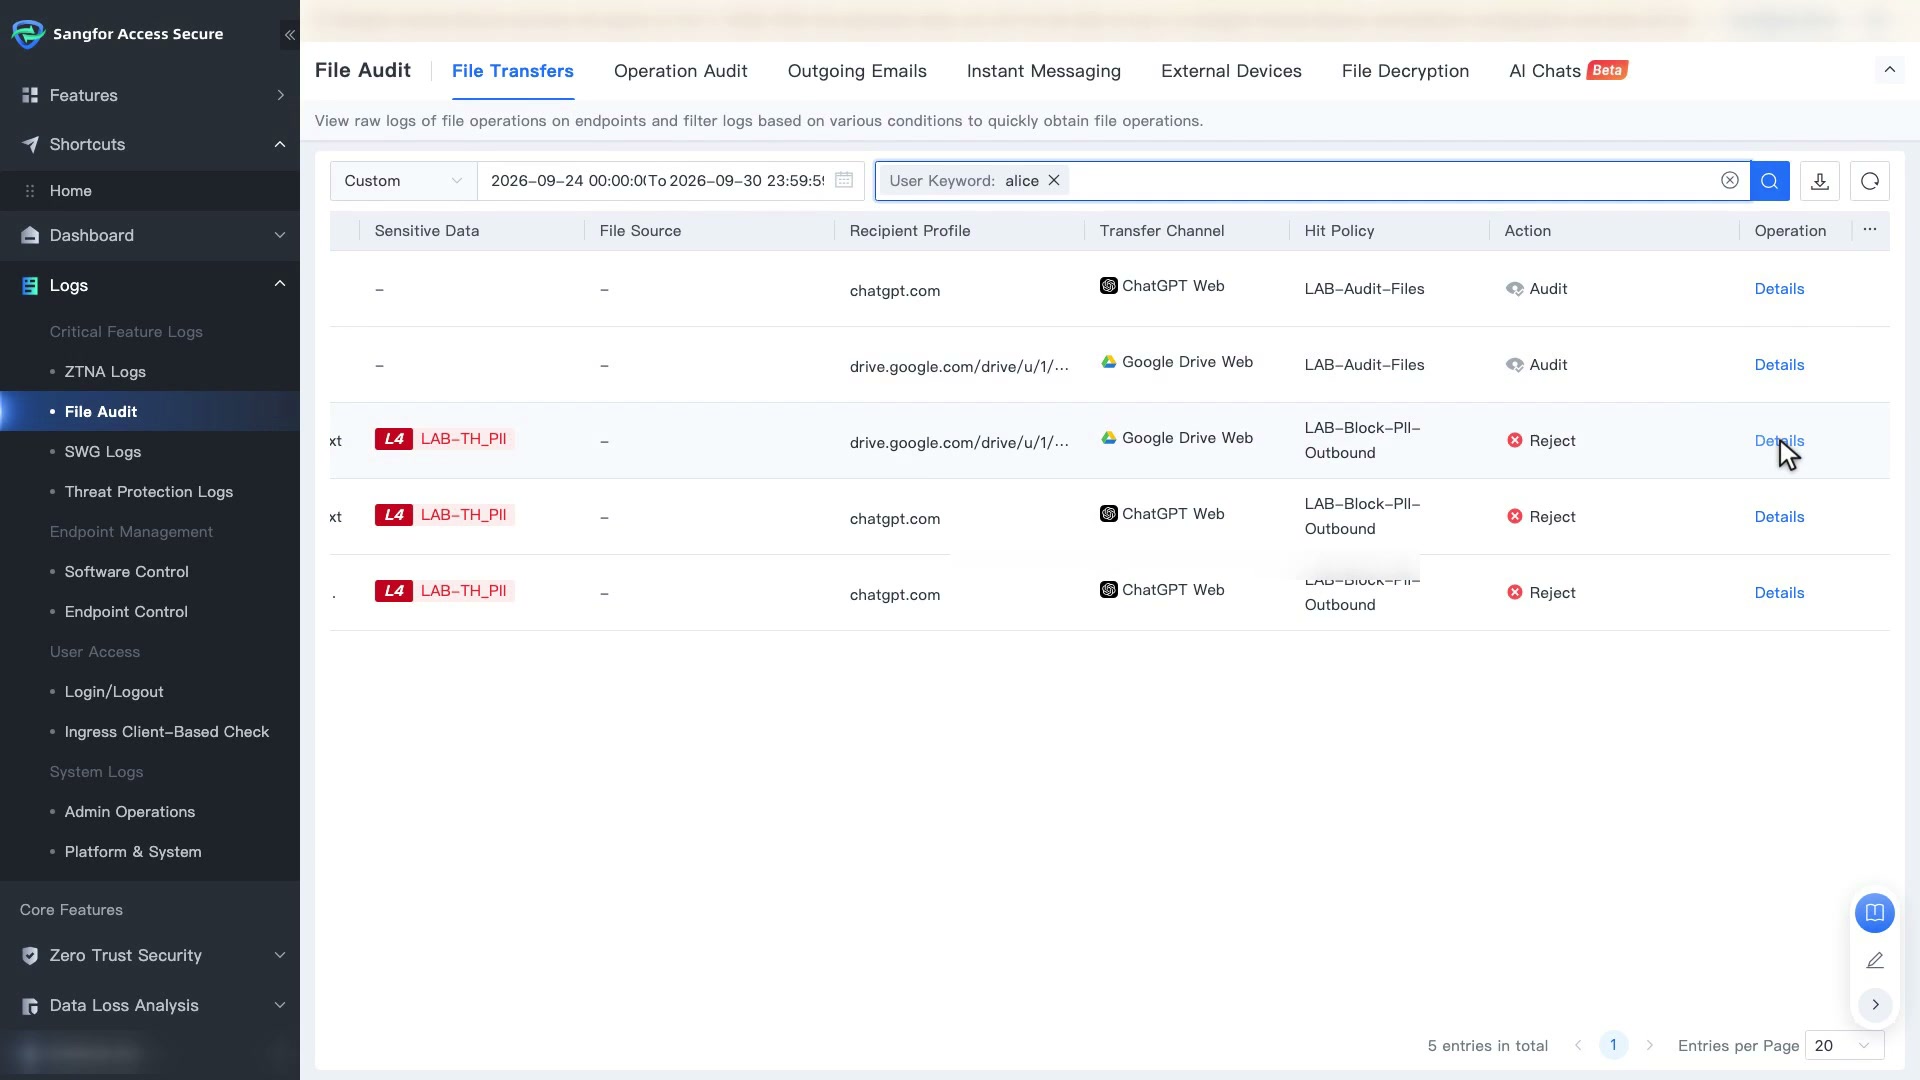This screenshot has width=1920, height=1080.
Task: Switch to Operation Audit tab
Action: pos(681,71)
